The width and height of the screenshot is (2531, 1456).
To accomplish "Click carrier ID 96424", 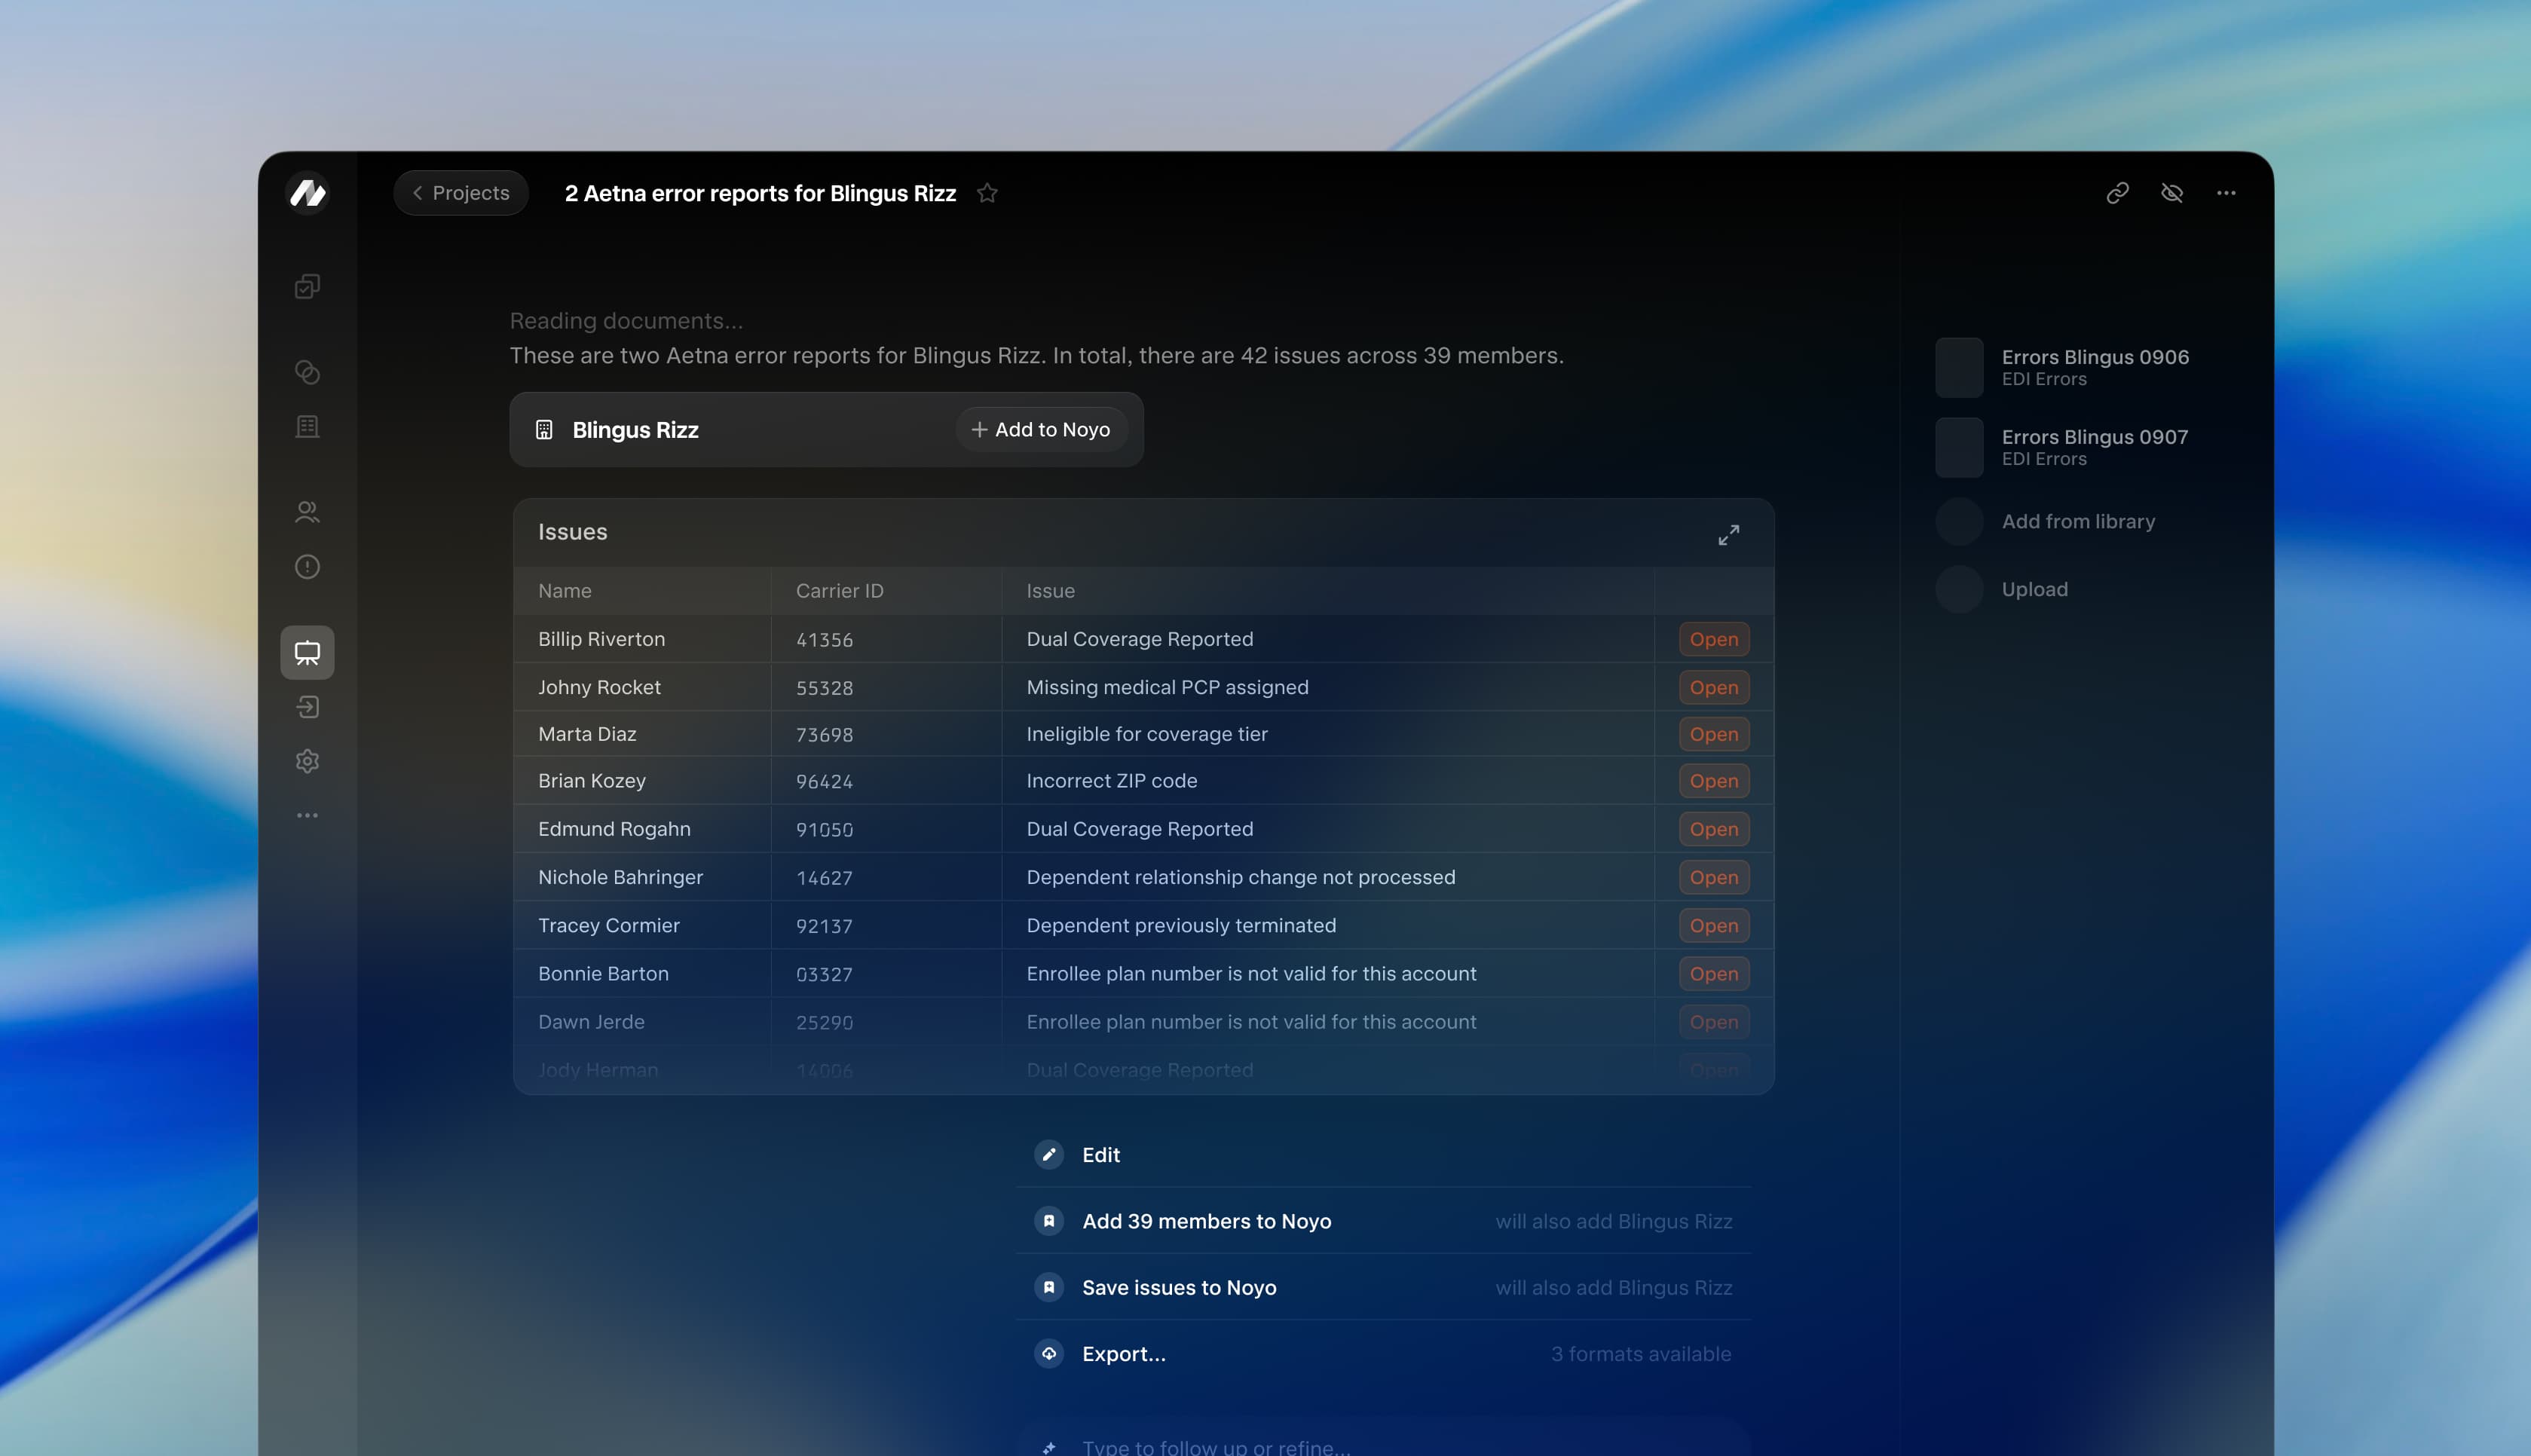I will click(824, 782).
